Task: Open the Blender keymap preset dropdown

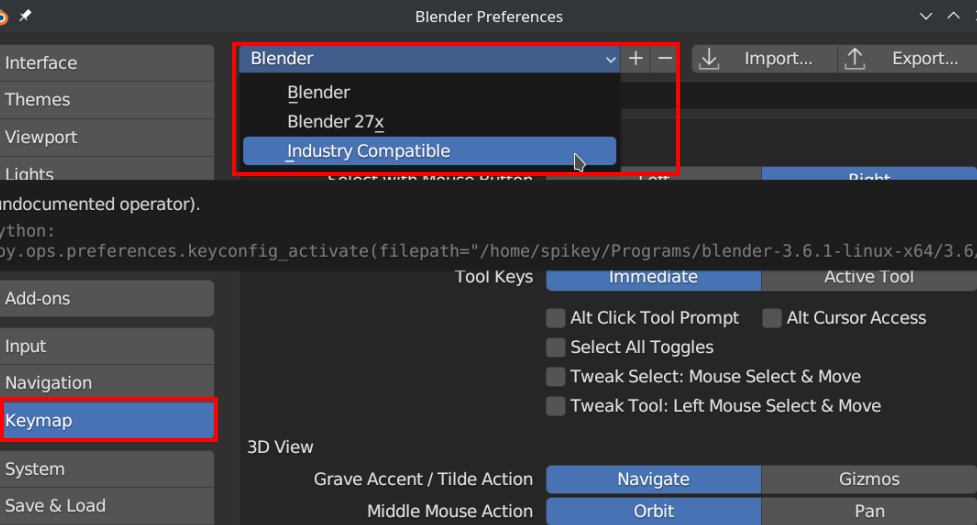Action: click(432, 59)
